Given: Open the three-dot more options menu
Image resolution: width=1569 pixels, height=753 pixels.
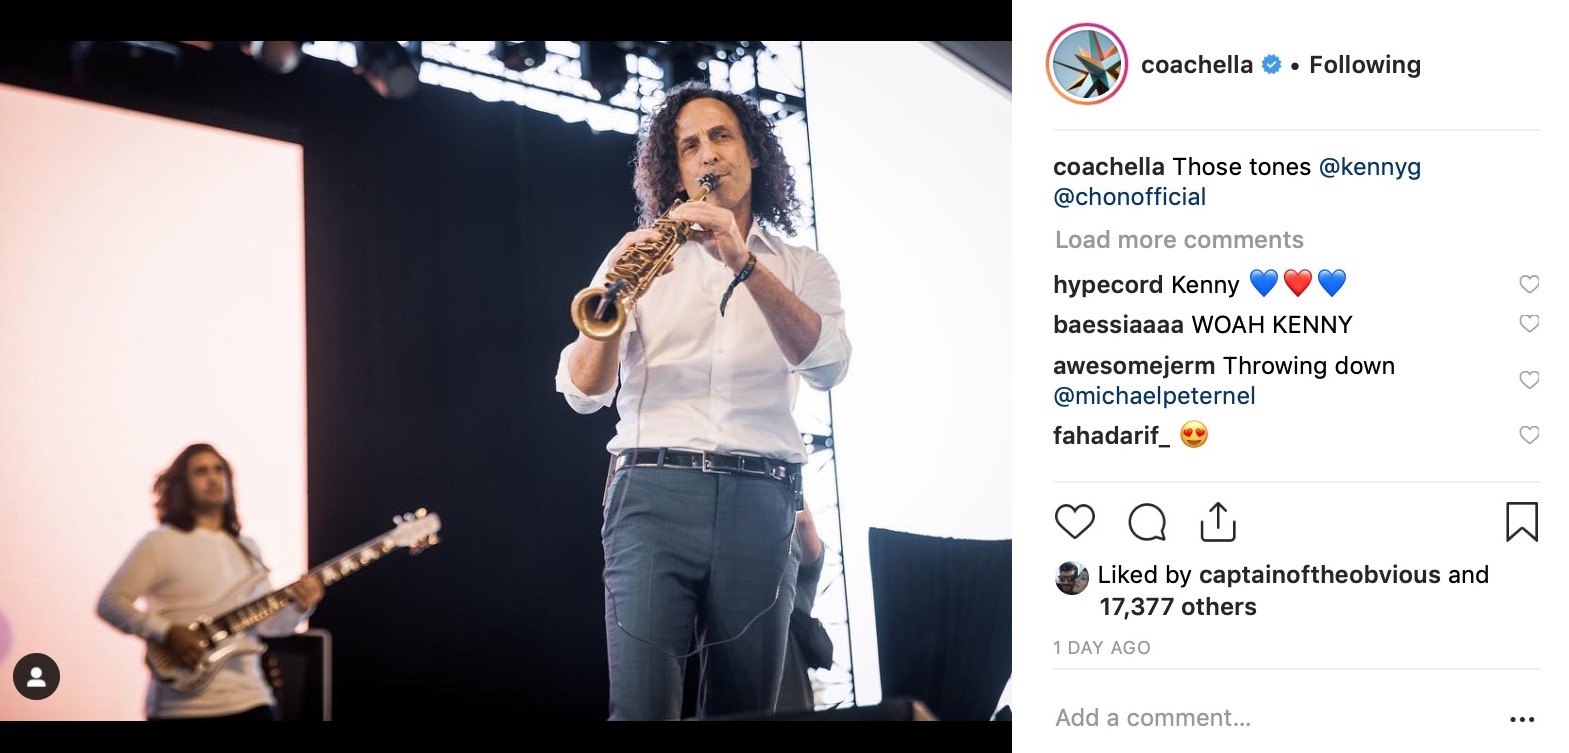Looking at the screenshot, I should click(x=1521, y=719).
